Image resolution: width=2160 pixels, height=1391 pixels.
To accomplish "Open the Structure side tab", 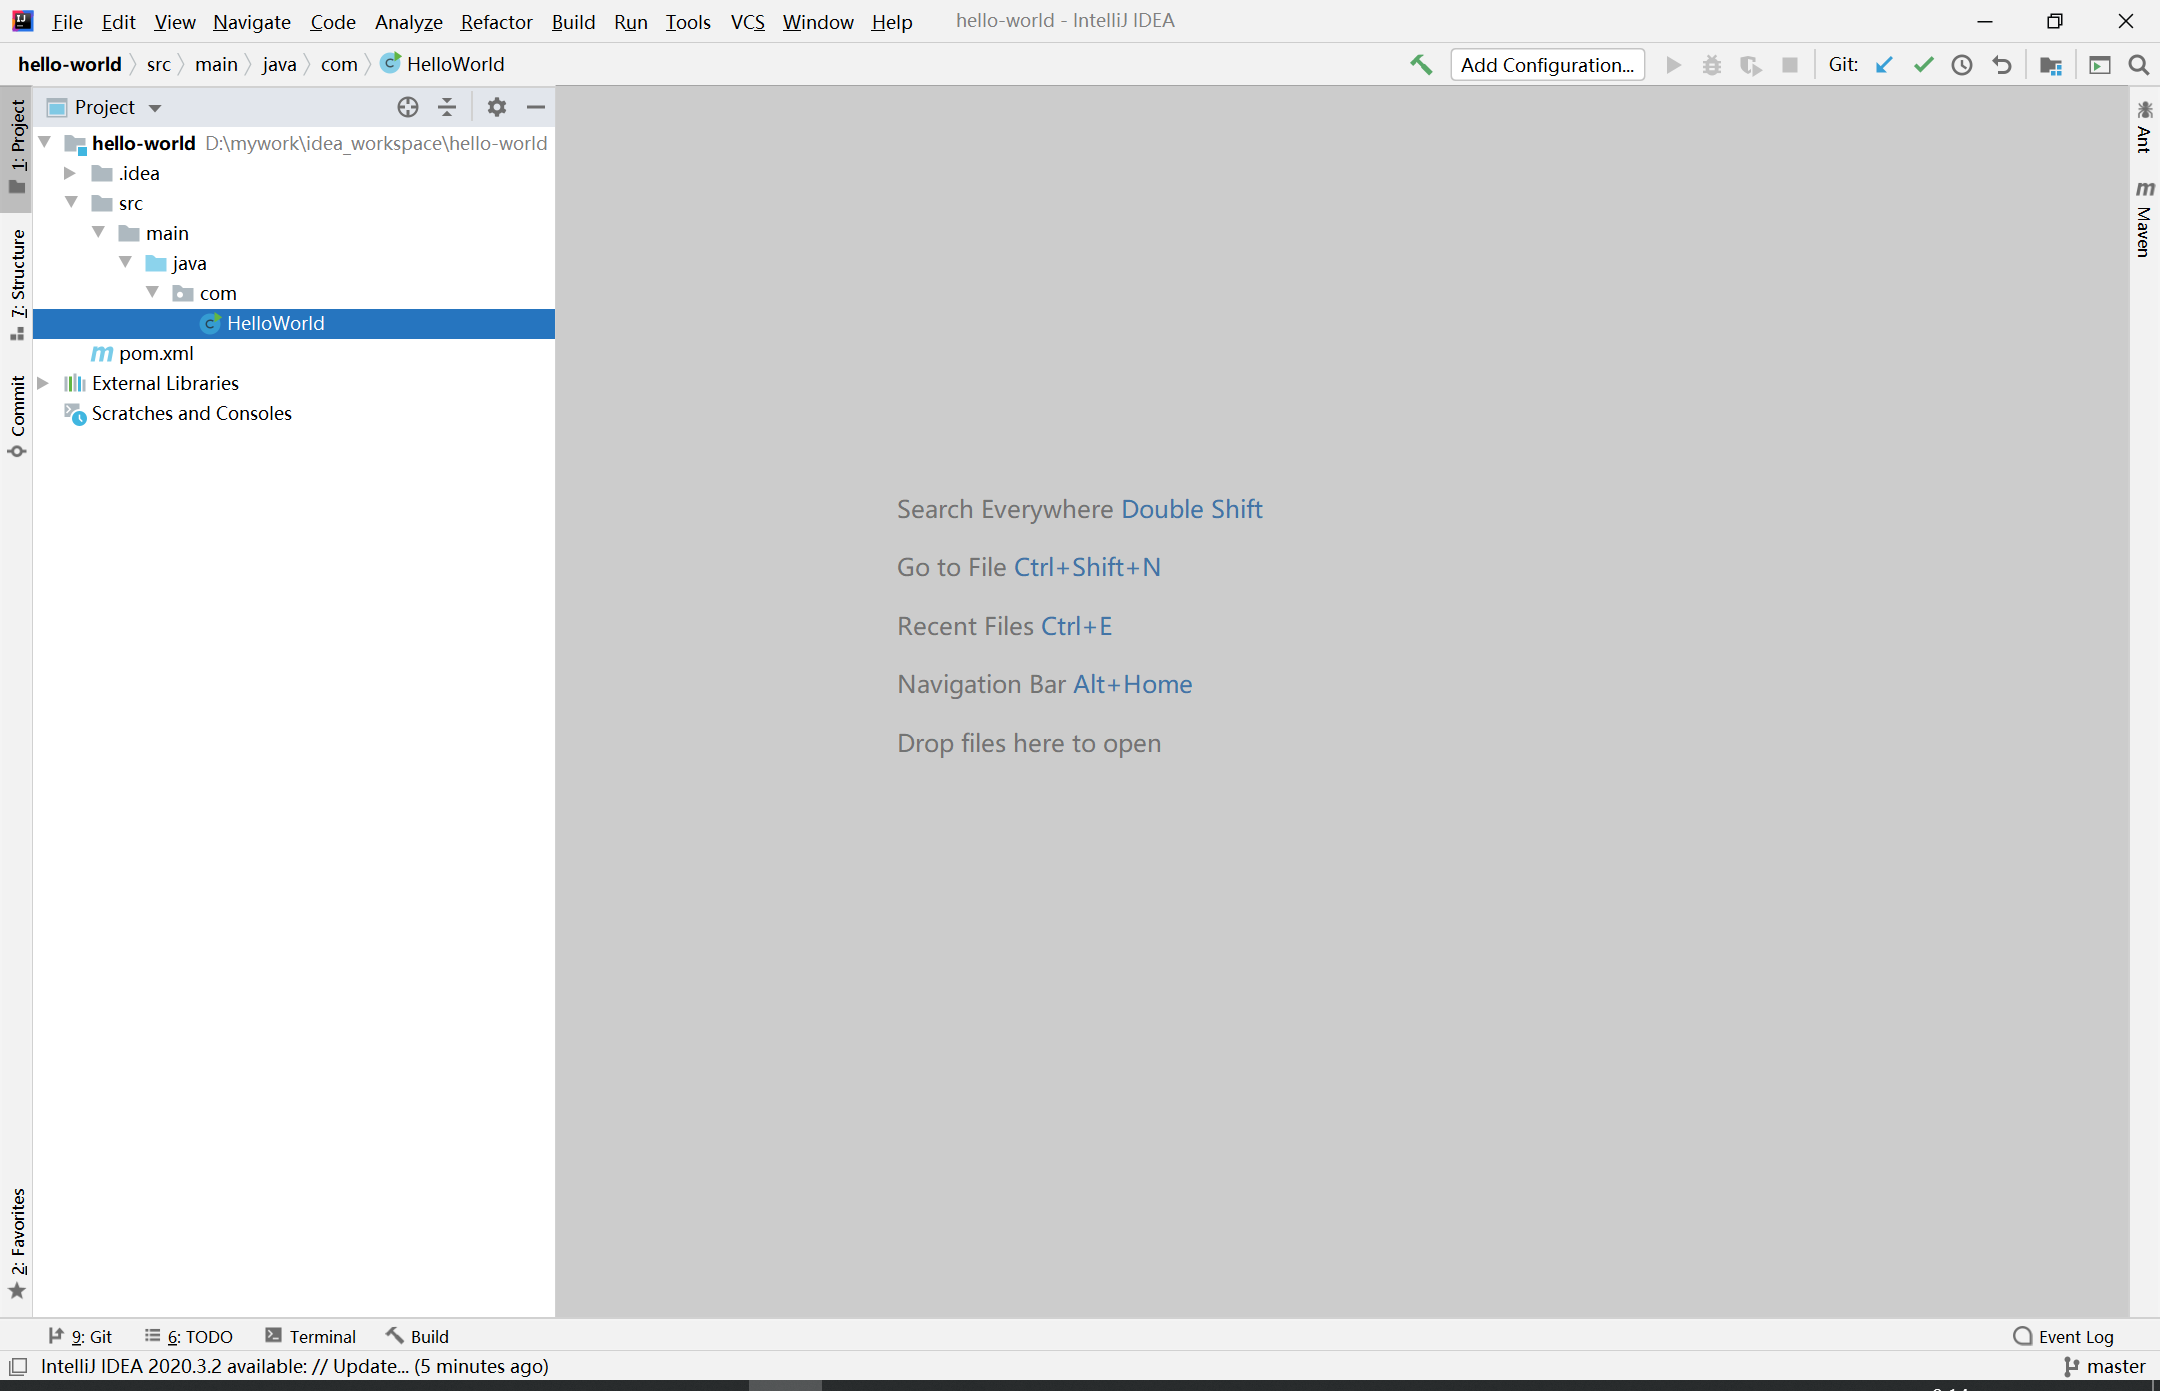I will pos(17,284).
